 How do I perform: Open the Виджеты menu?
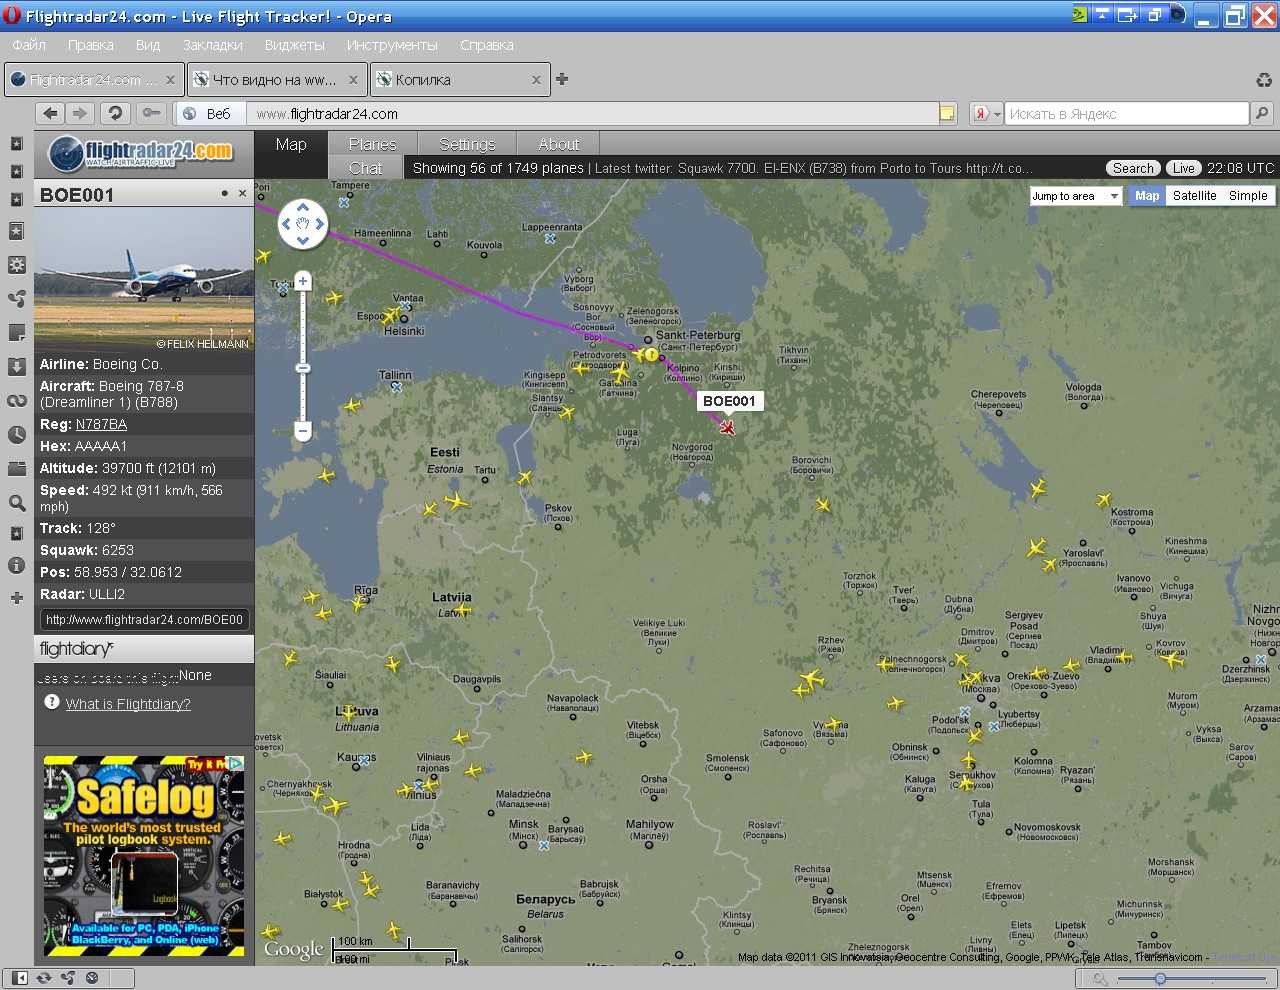coord(294,45)
